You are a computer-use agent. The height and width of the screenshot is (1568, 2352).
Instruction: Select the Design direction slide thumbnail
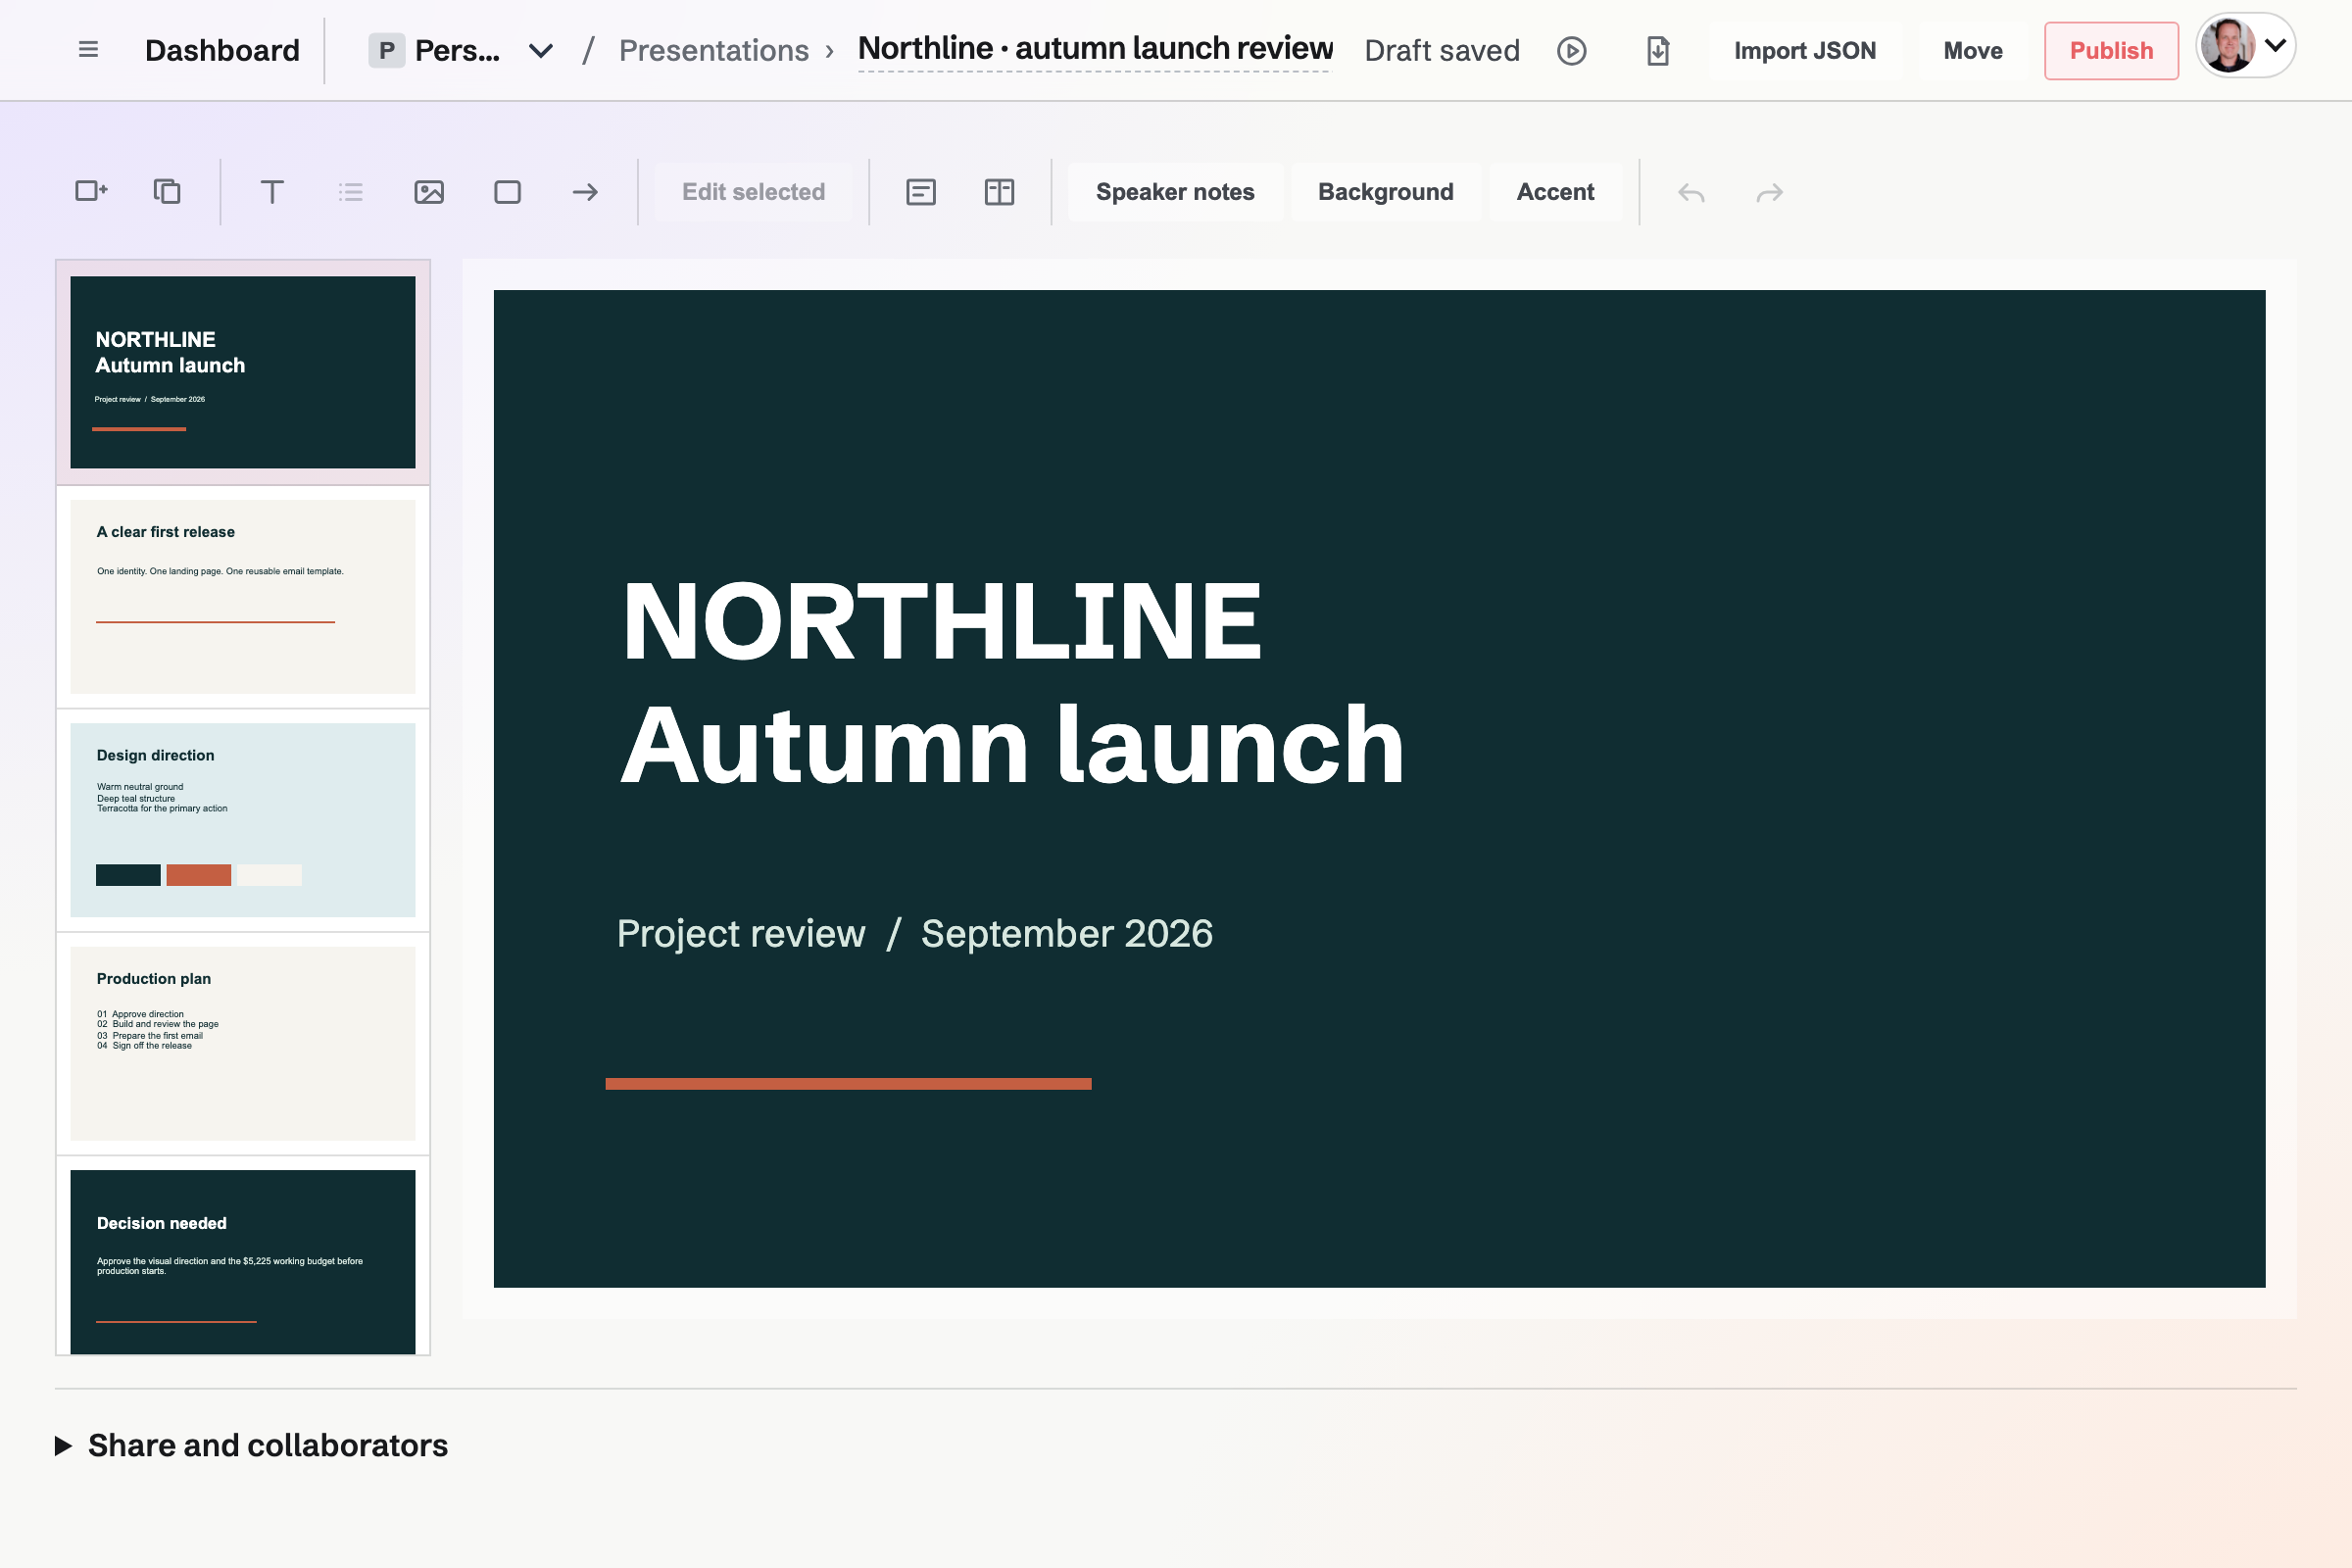[x=243, y=820]
